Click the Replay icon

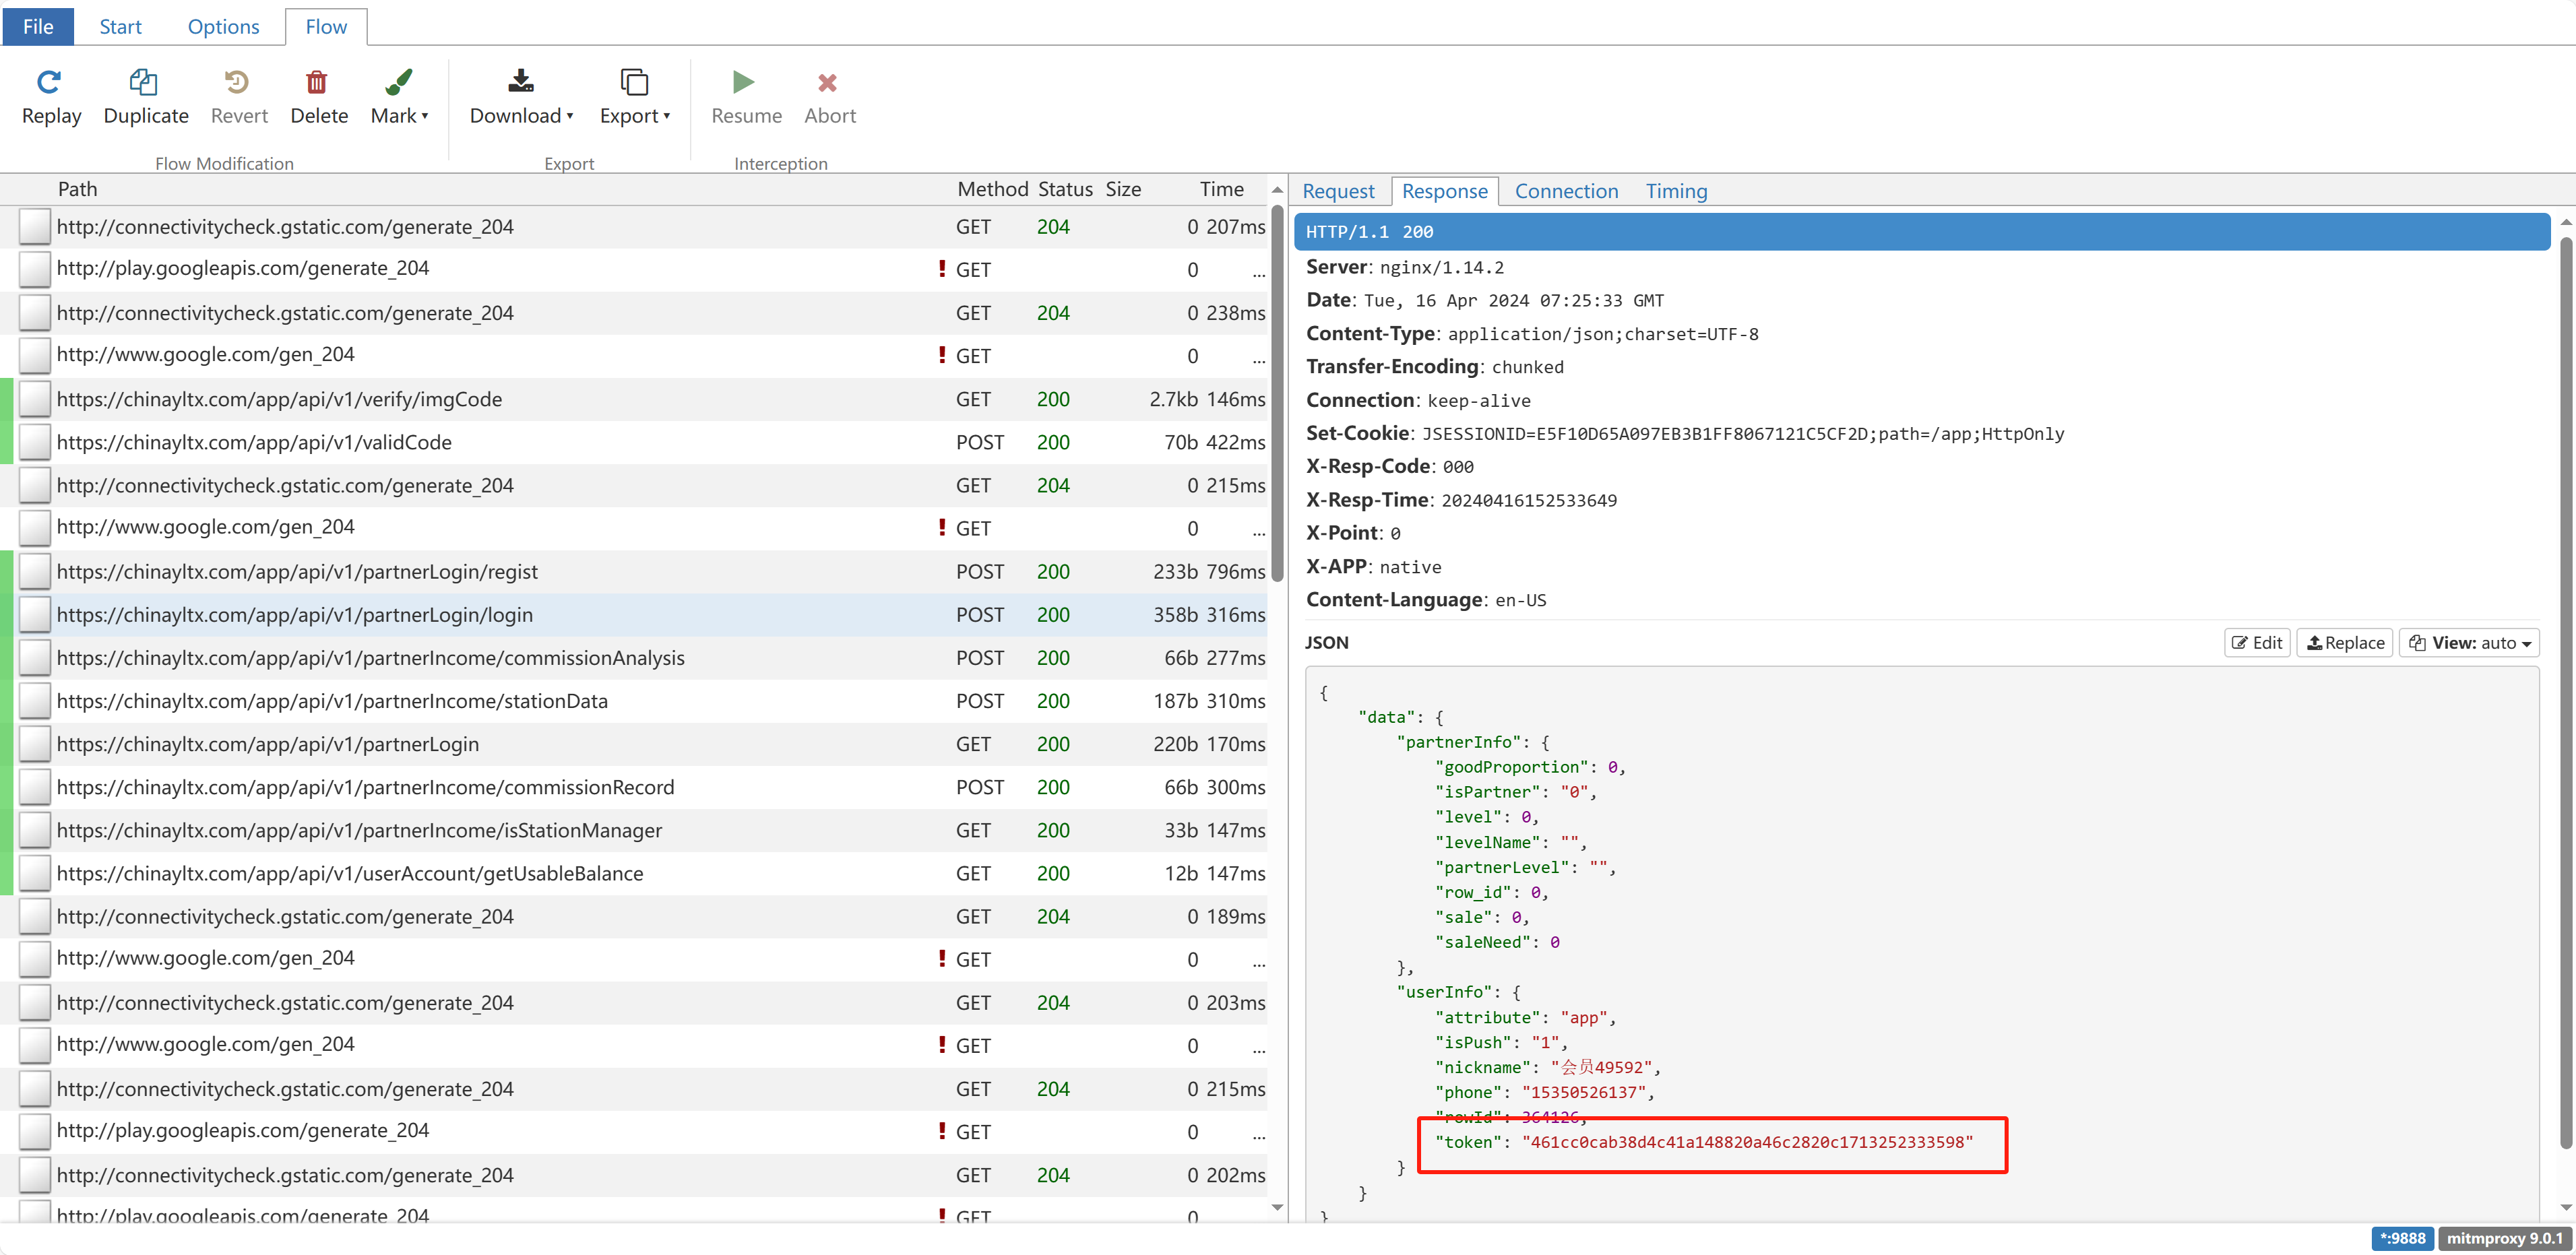tap(49, 82)
